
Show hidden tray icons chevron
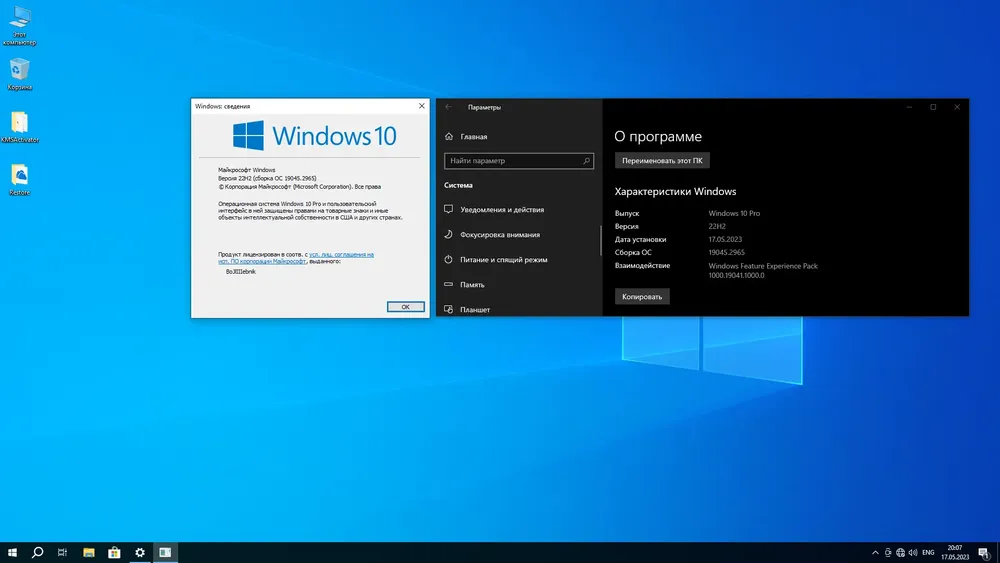[875, 552]
